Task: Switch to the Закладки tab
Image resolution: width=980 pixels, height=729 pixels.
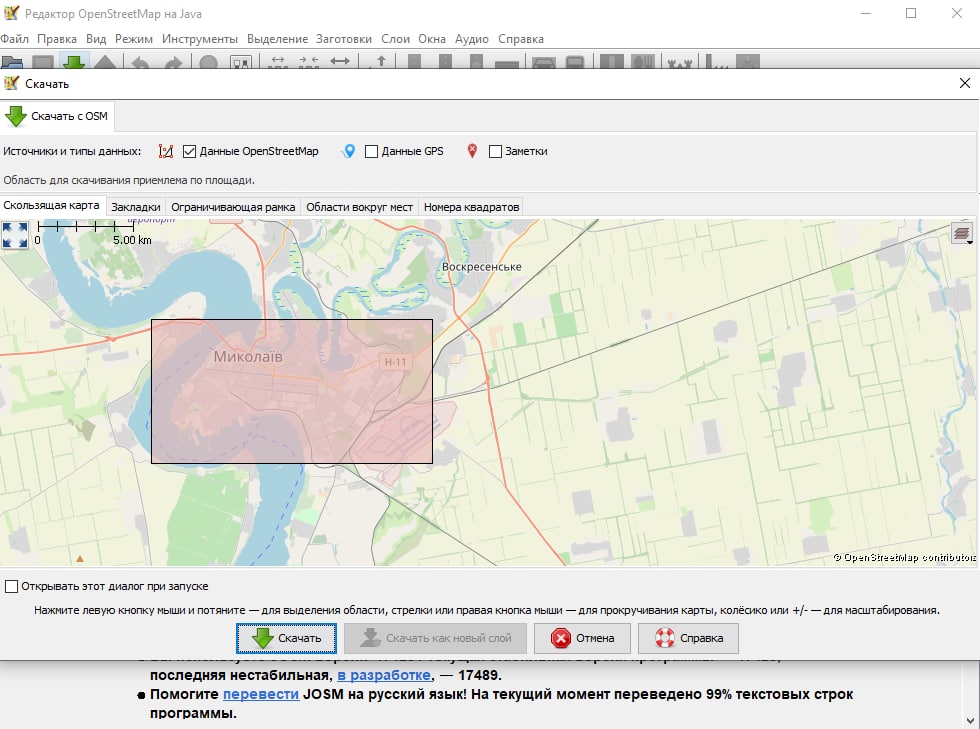Action: 136,207
